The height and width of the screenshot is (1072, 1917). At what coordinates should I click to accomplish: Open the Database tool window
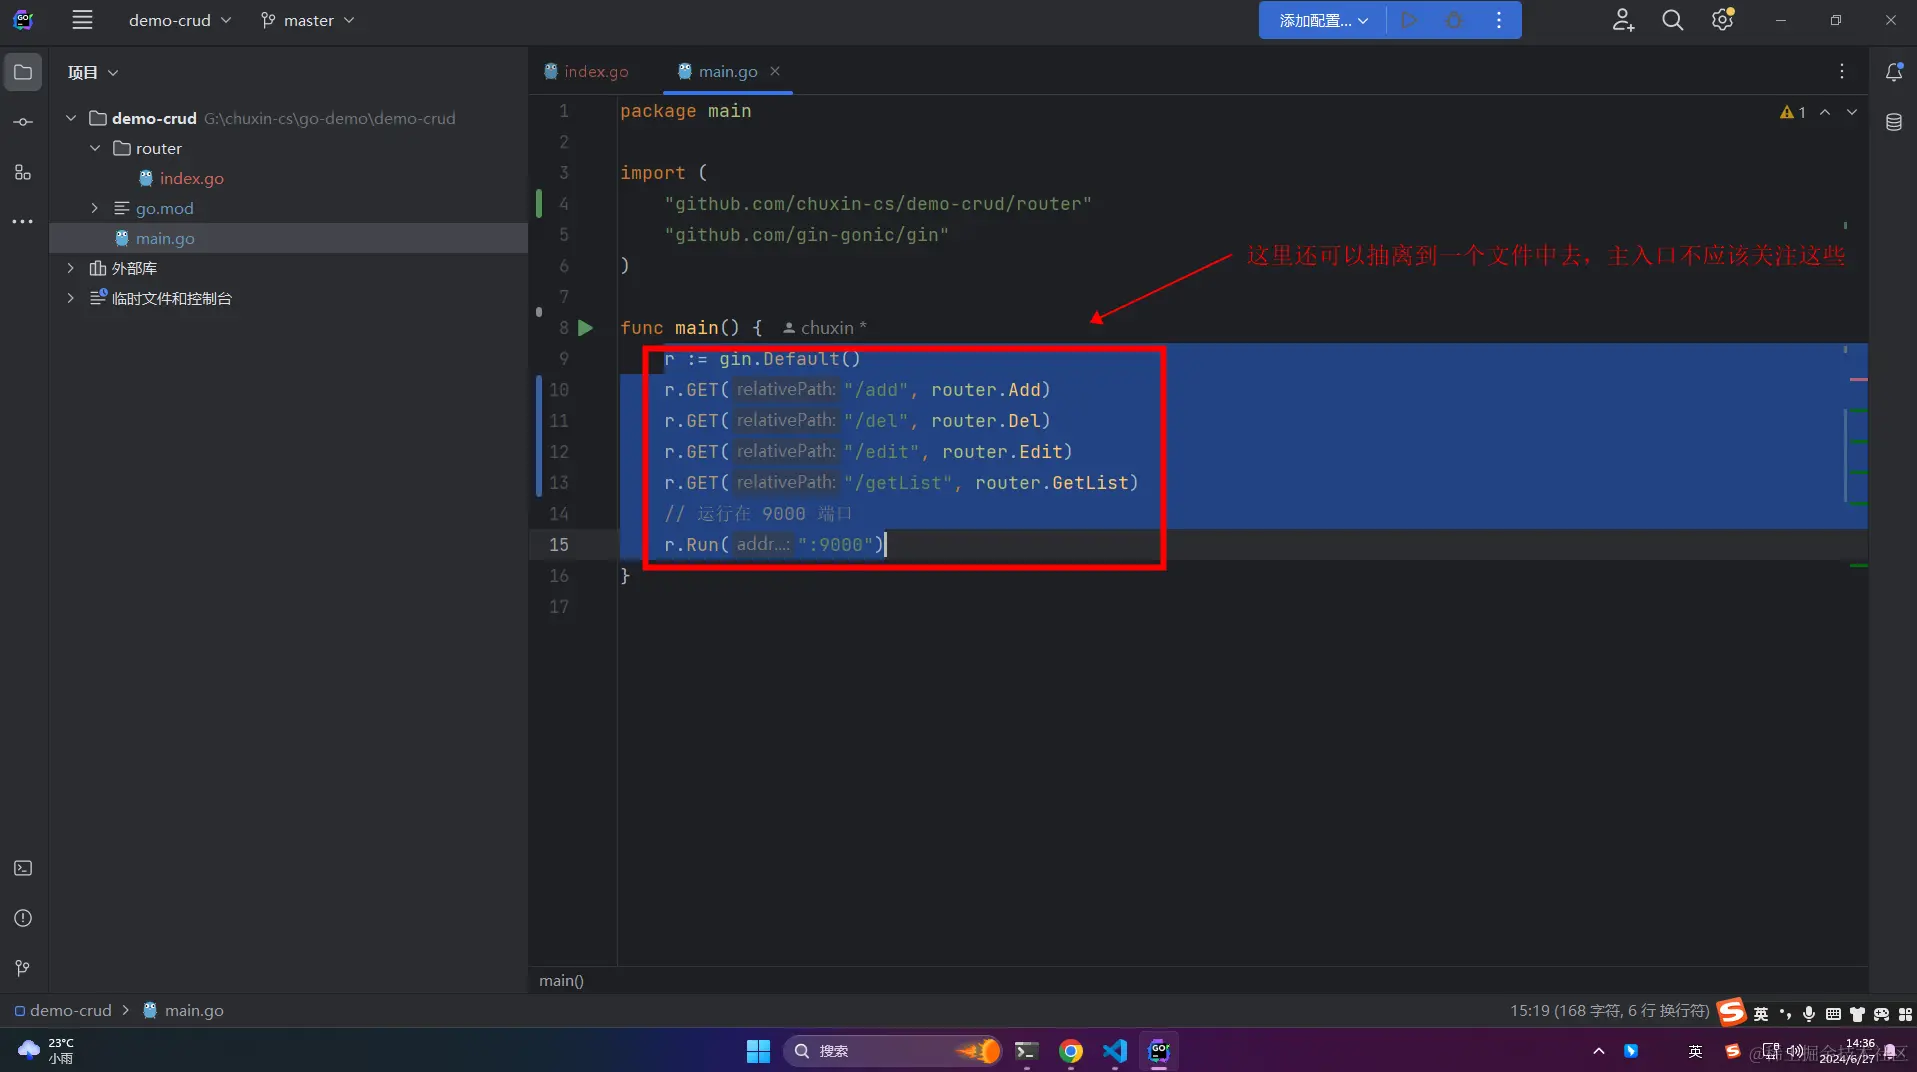pos(1894,122)
